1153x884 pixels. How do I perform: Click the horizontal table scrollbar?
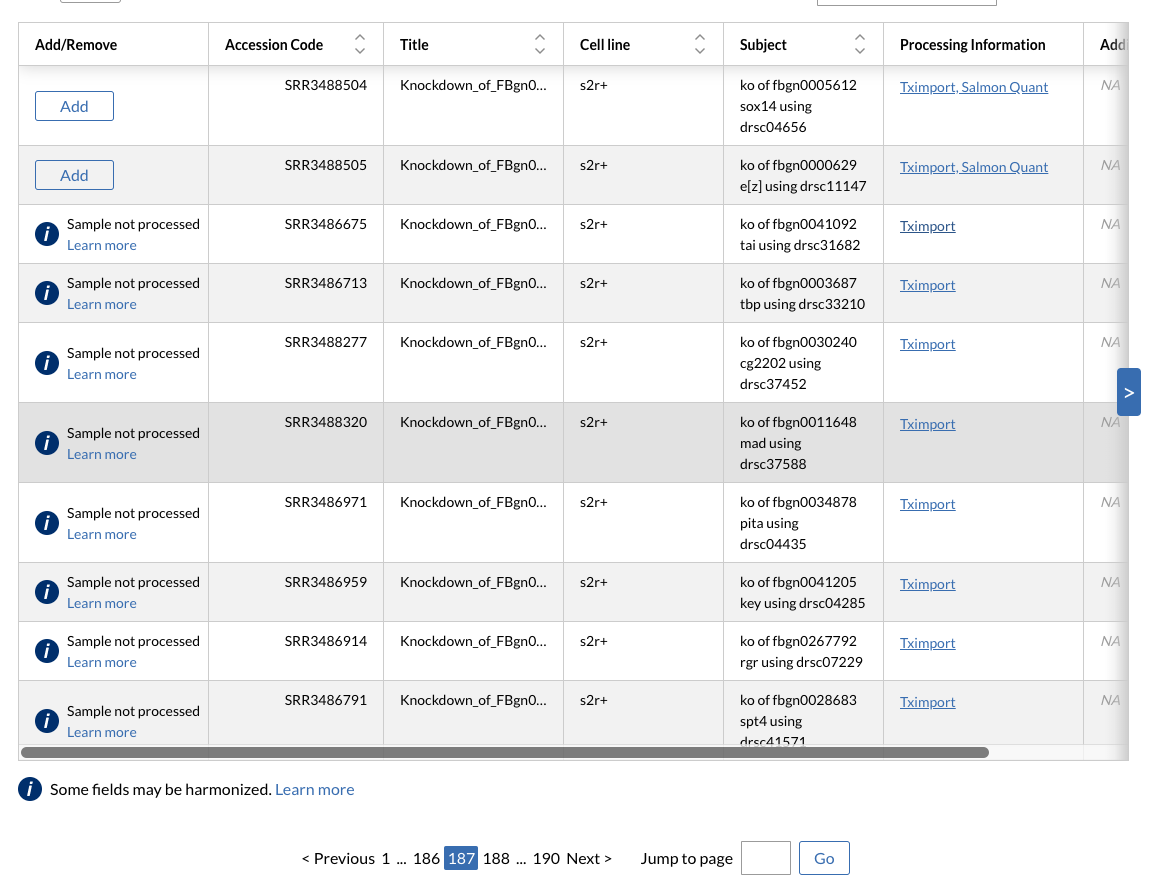click(504, 752)
